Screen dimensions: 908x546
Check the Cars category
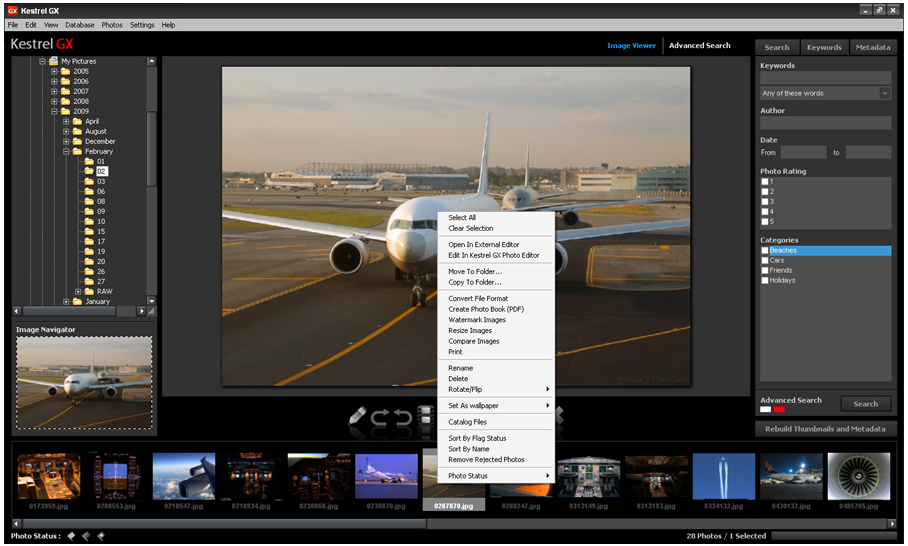(x=765, y=261)
